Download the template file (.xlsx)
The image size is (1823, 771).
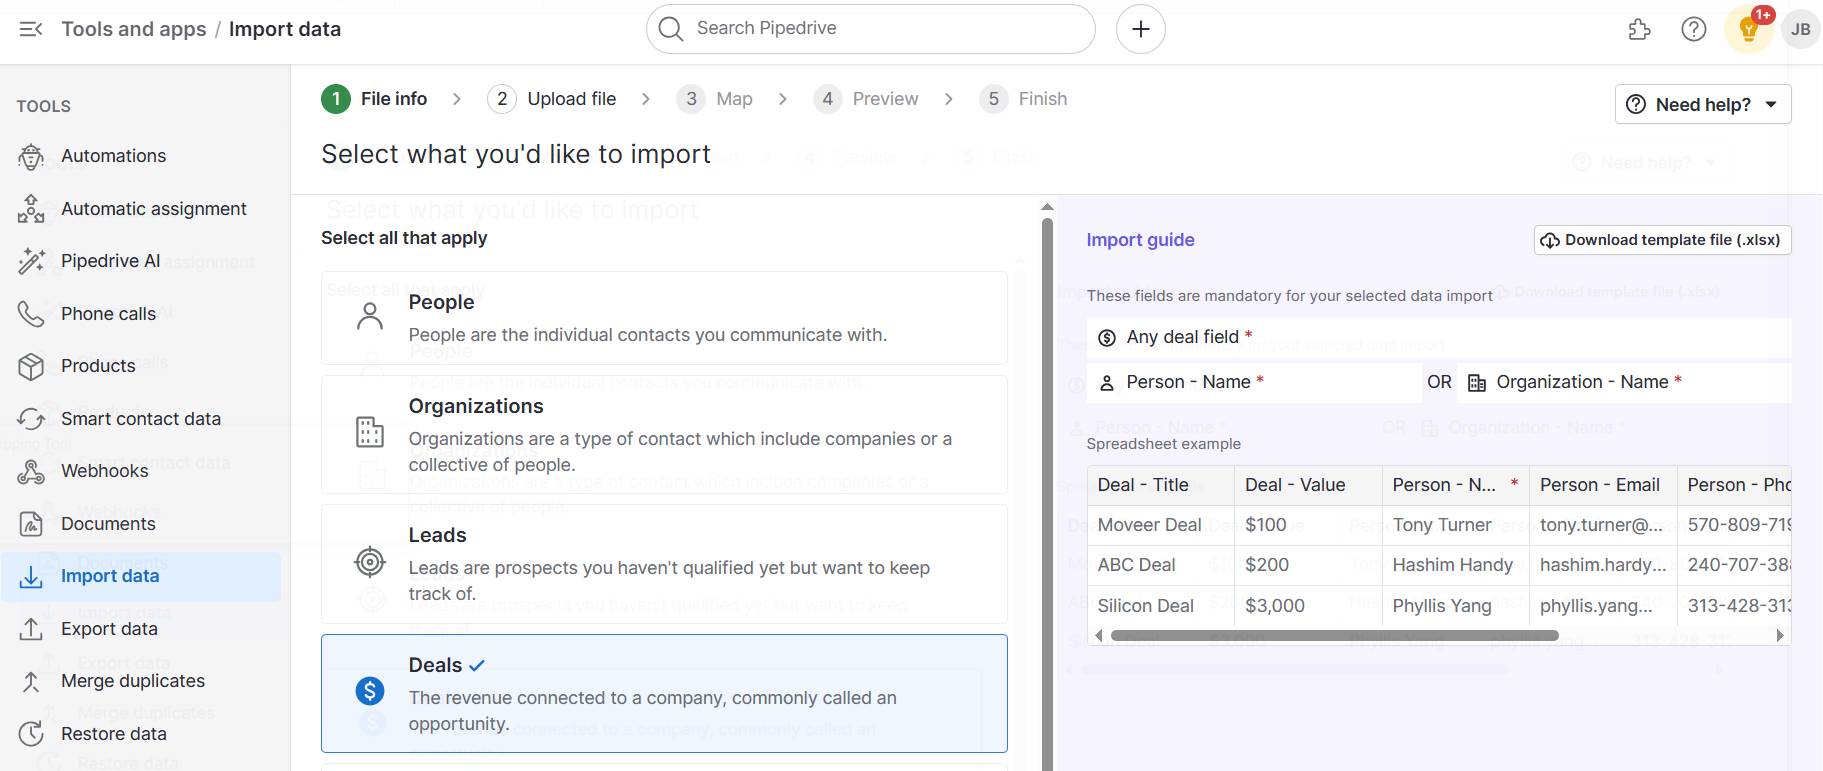point(1662,240)
